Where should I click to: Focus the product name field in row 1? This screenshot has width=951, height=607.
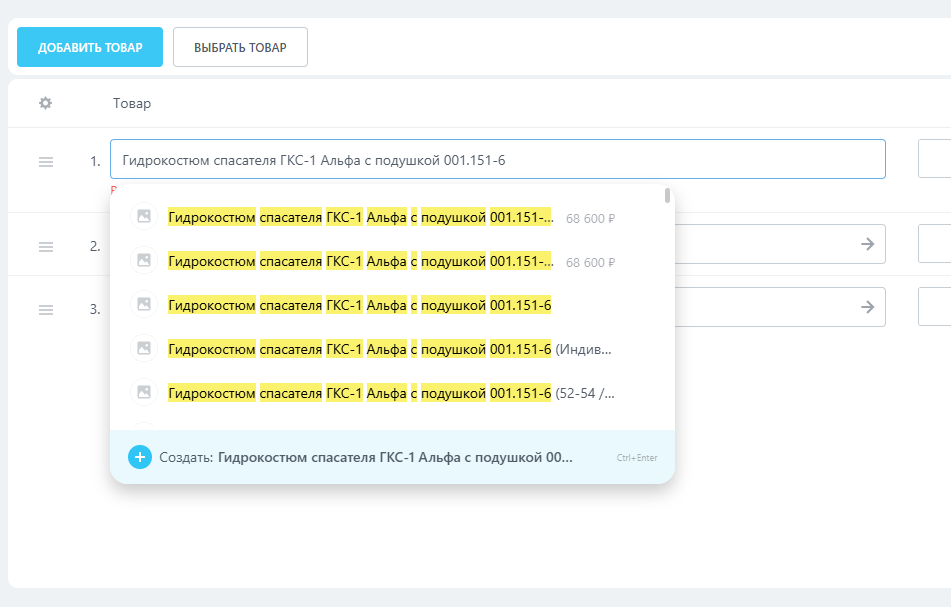497,159
